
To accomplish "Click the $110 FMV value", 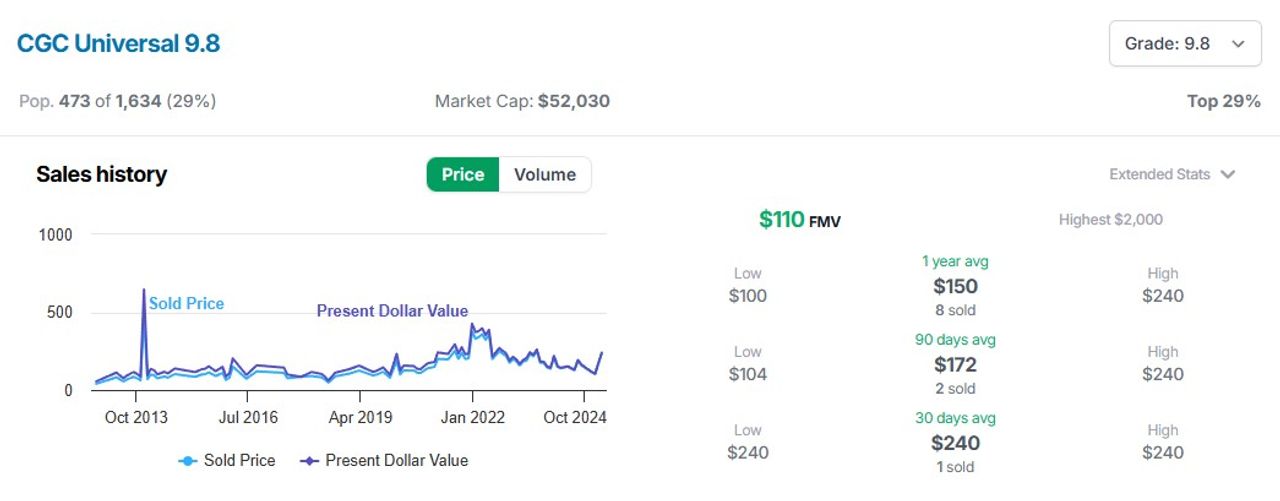I will click(x=799, y=219).
